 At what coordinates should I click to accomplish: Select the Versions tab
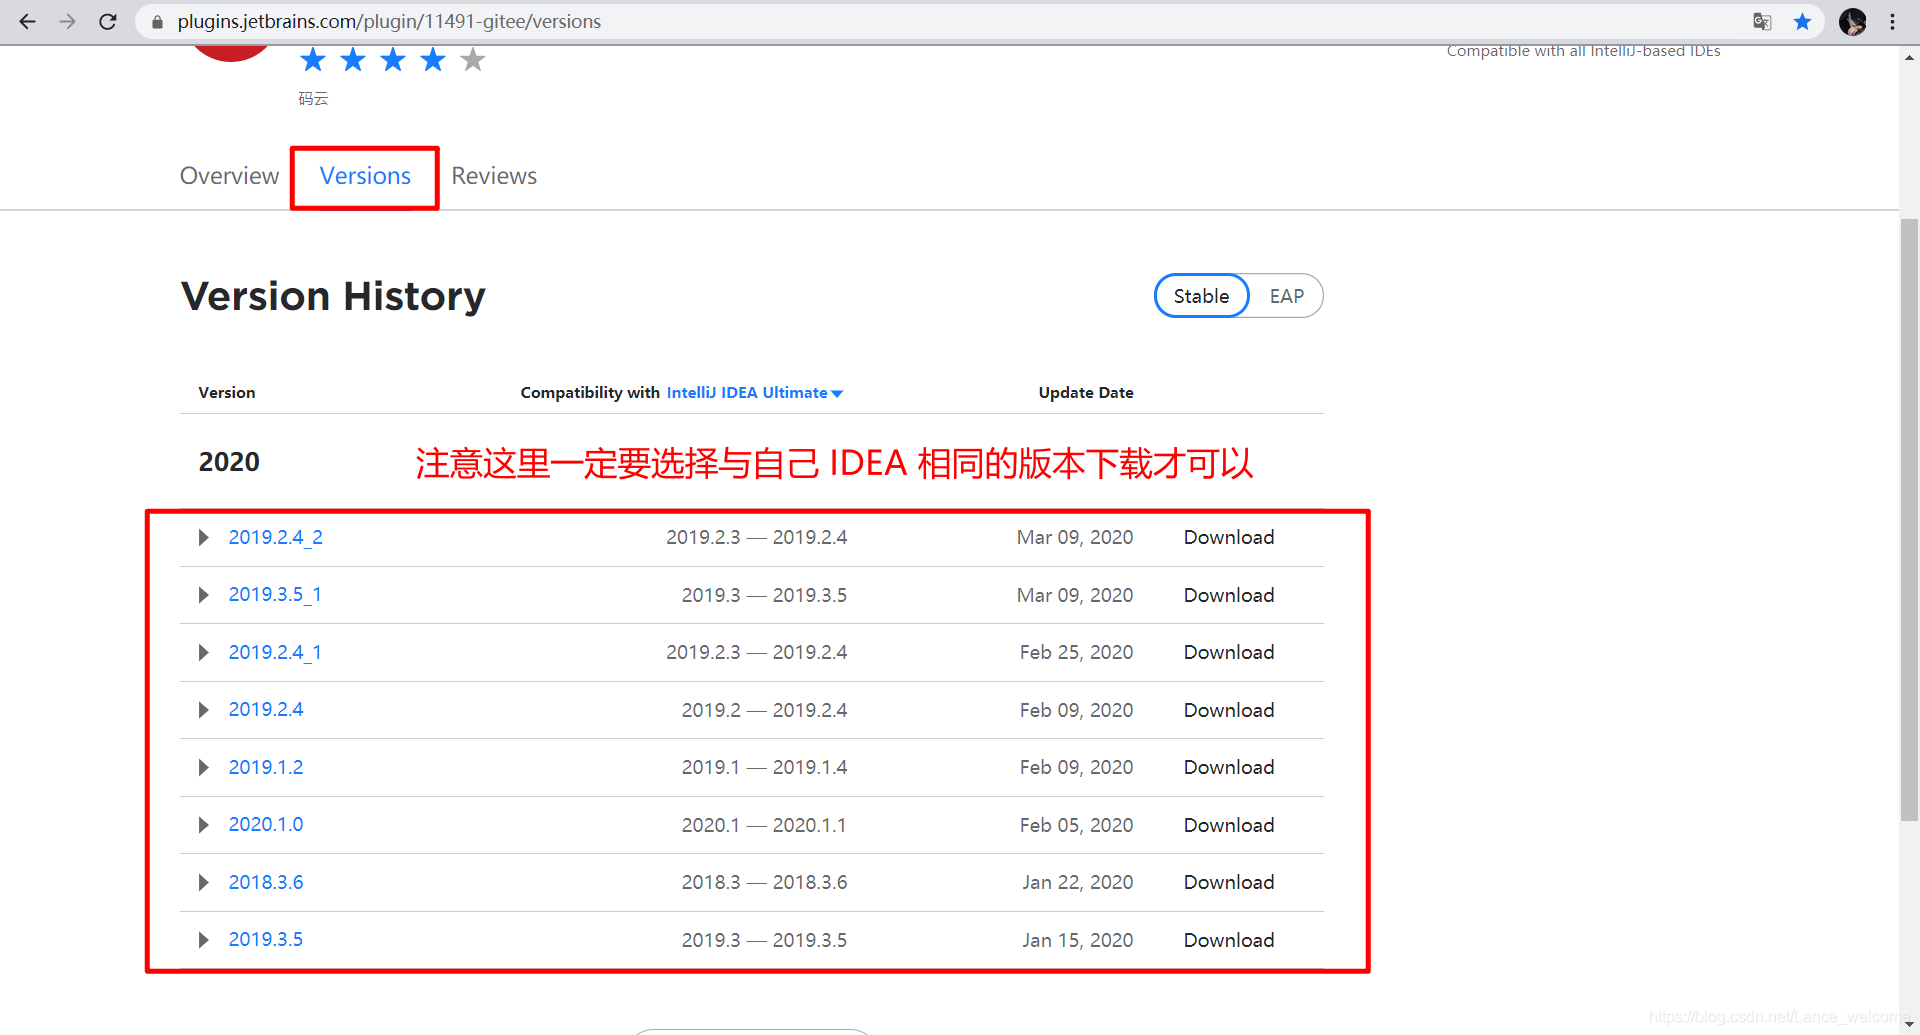365,176
